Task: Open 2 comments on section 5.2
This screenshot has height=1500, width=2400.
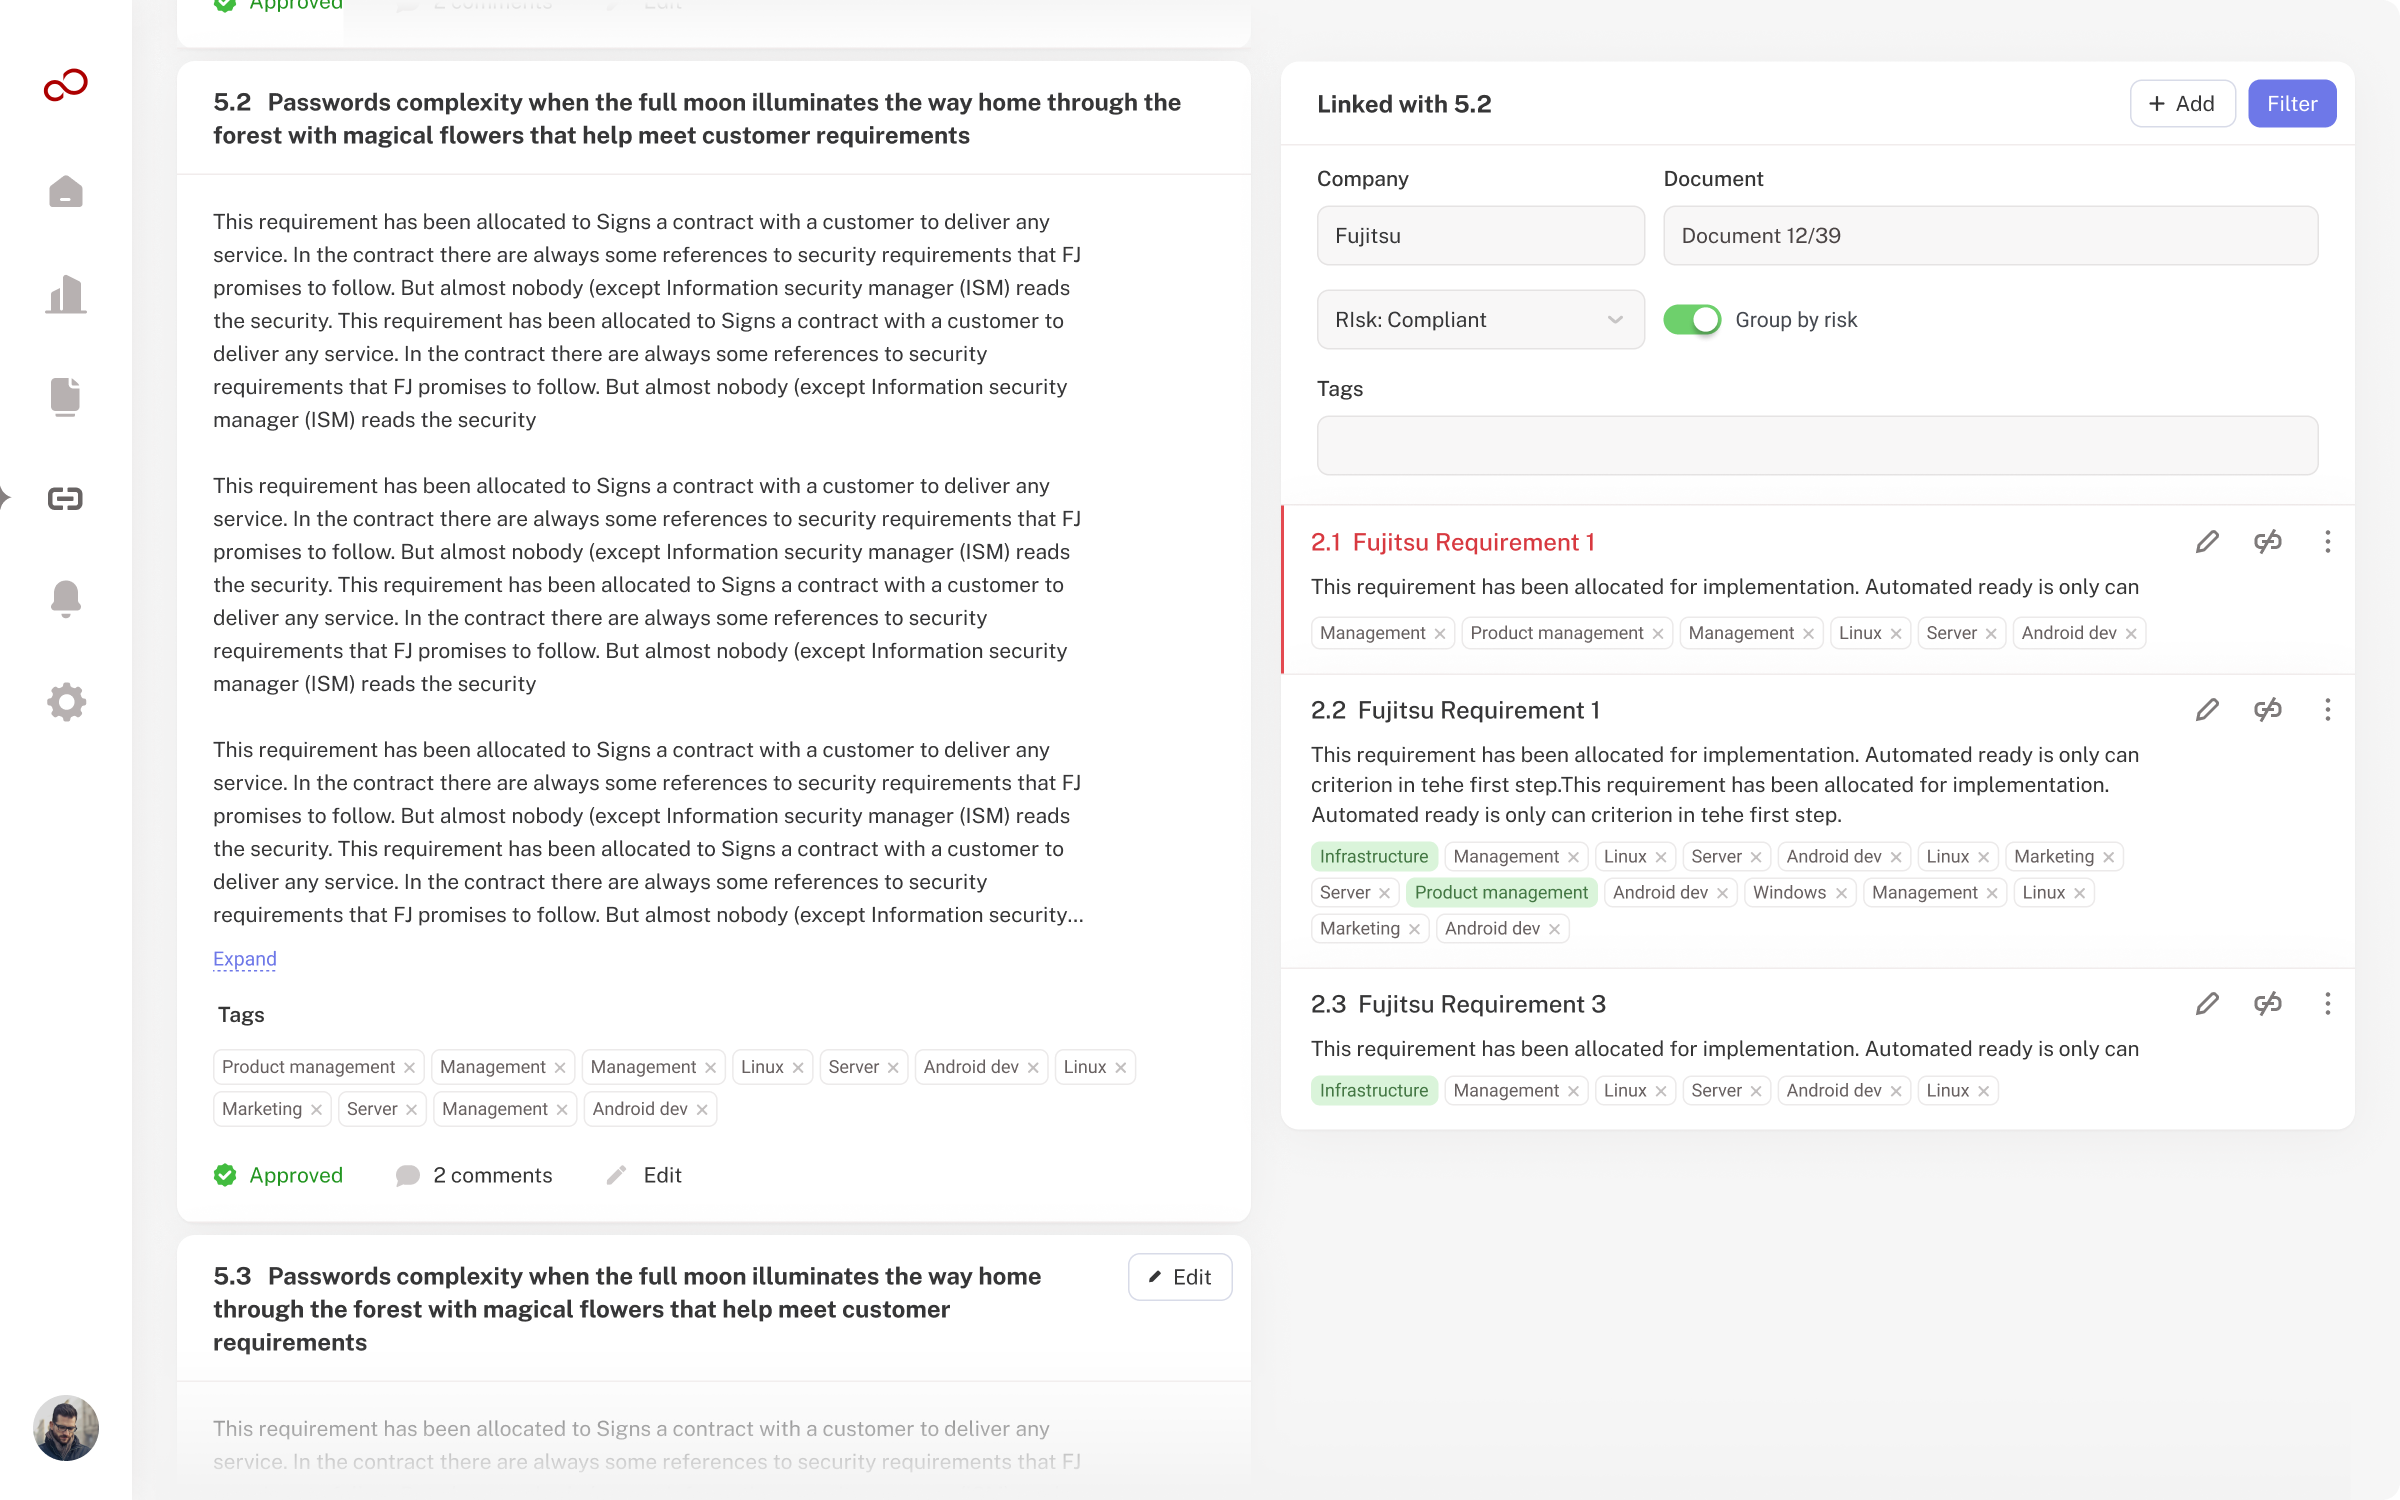Action: tap(475, 1176)
